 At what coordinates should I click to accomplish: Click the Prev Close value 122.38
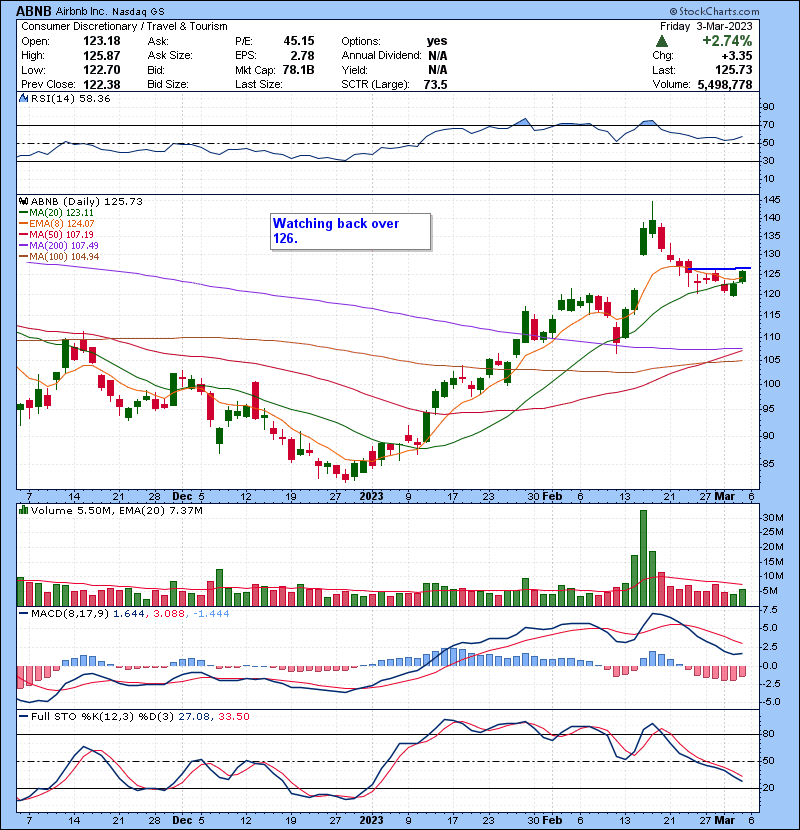[x=102, y=85]
